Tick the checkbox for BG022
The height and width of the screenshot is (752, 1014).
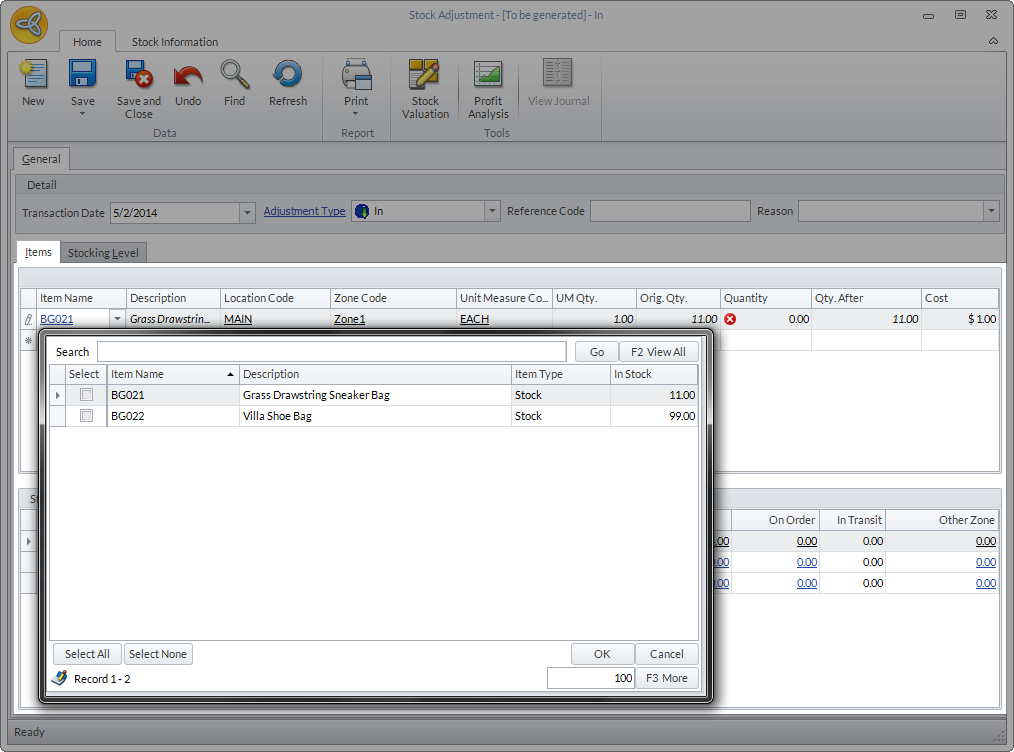coord(86,416)
